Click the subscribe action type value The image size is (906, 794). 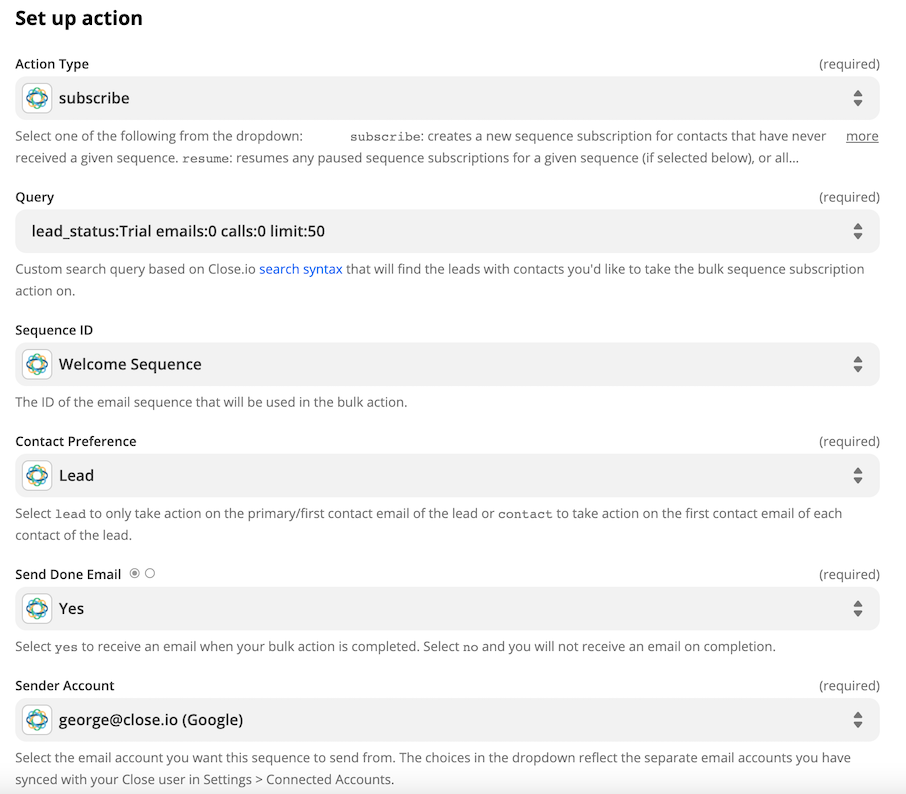94,98
